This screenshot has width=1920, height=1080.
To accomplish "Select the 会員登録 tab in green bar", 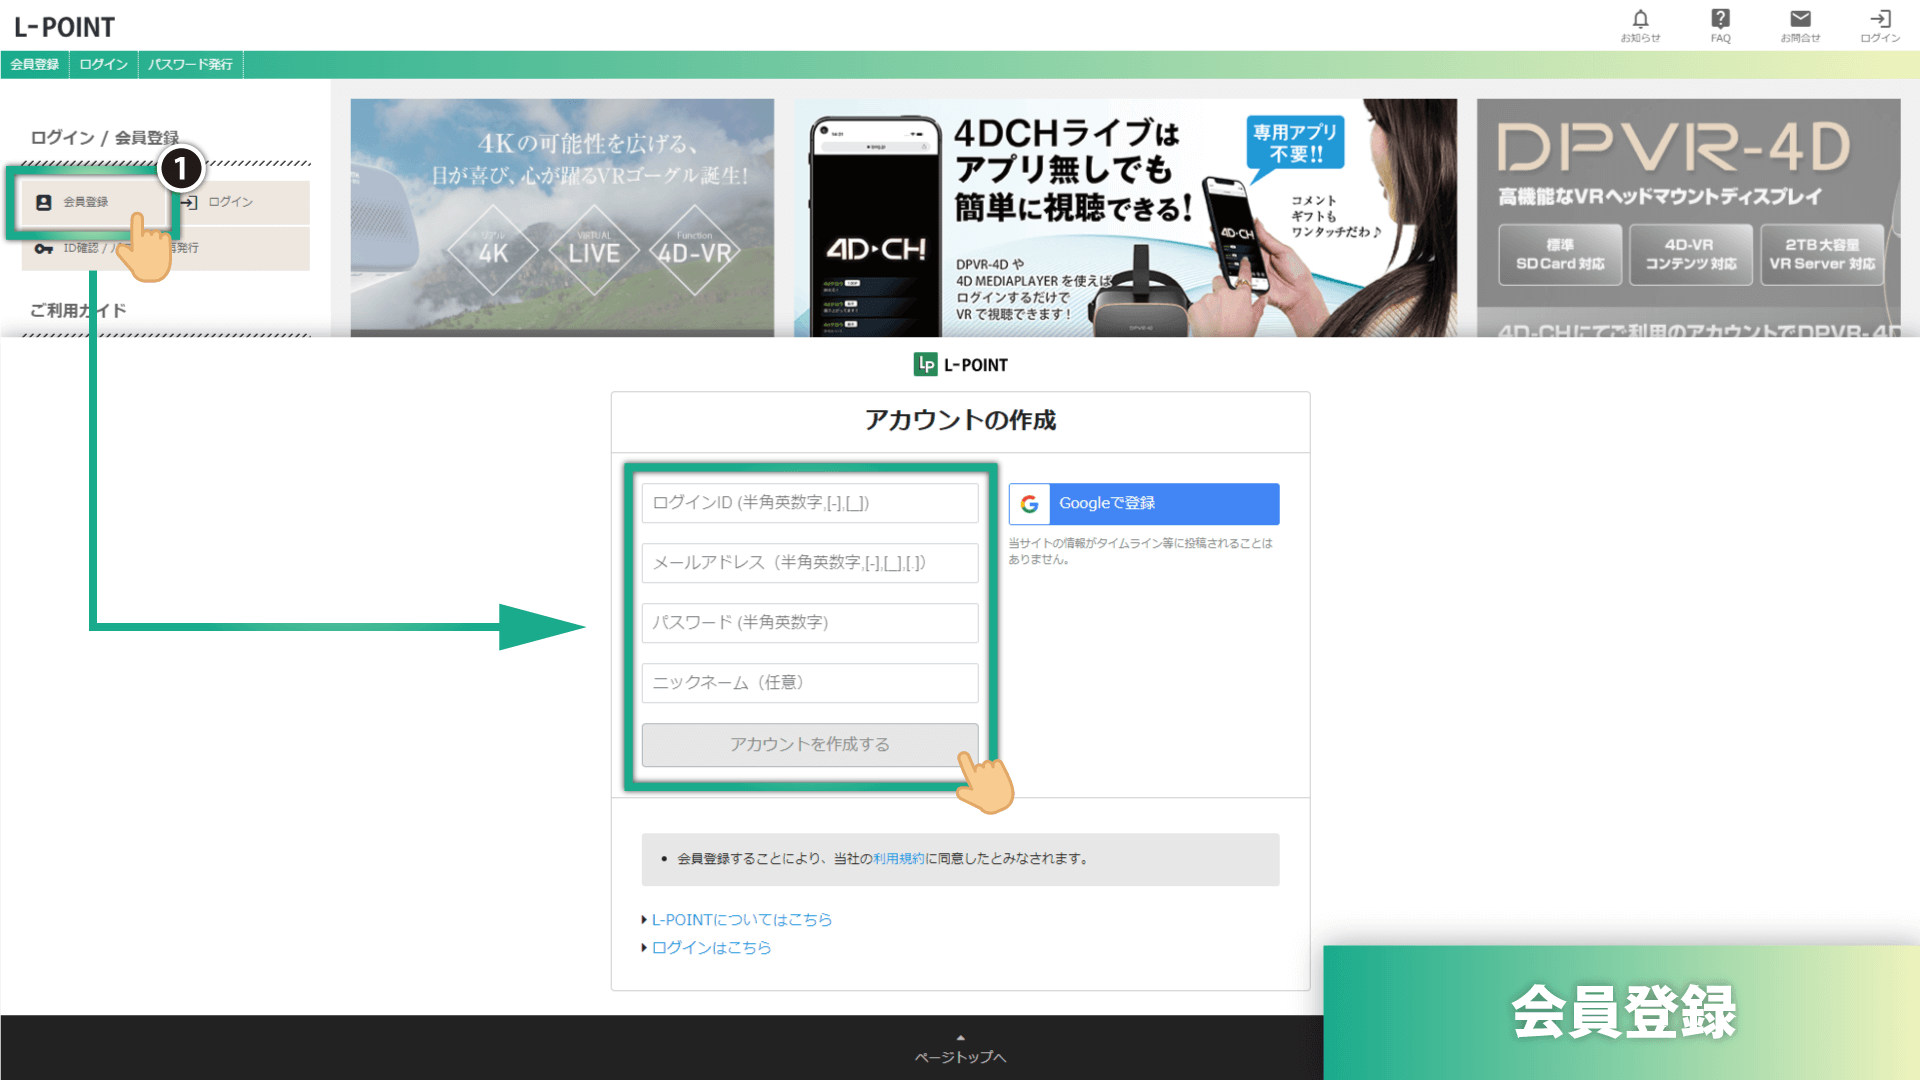I will [x=35, y=64].
